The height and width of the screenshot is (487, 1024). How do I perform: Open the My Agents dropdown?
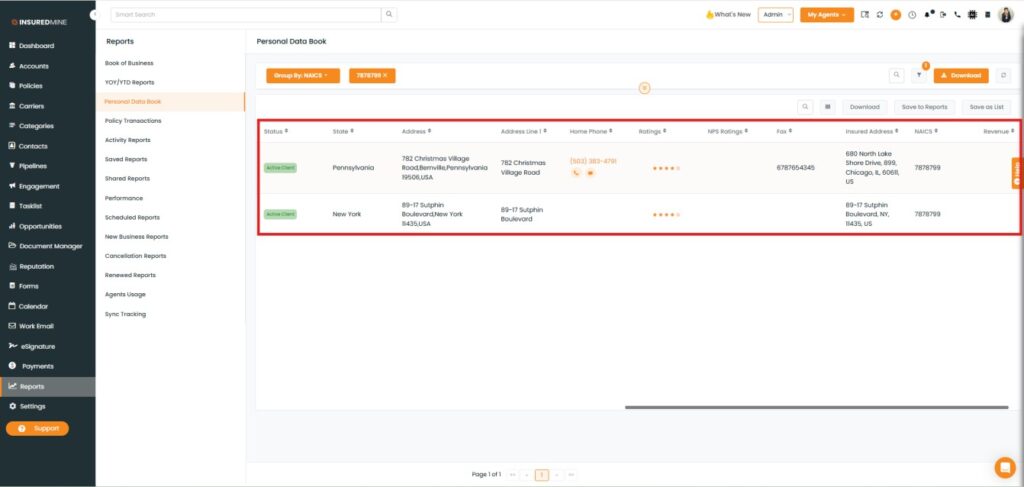tap(826, 15)
